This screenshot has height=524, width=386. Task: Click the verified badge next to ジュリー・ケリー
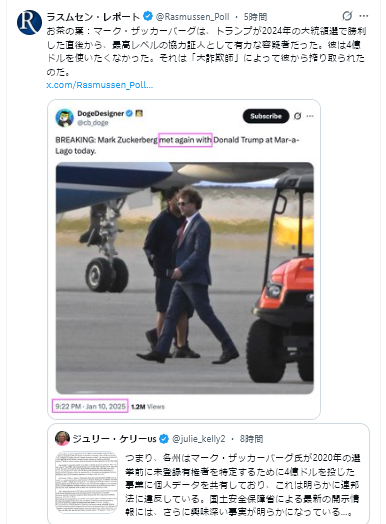point(163,439)
